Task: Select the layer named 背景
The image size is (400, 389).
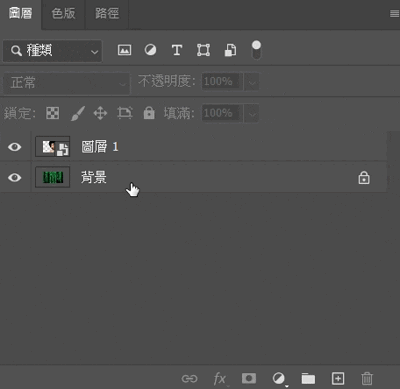Action: pyautogui.click(x=94, y=177)
